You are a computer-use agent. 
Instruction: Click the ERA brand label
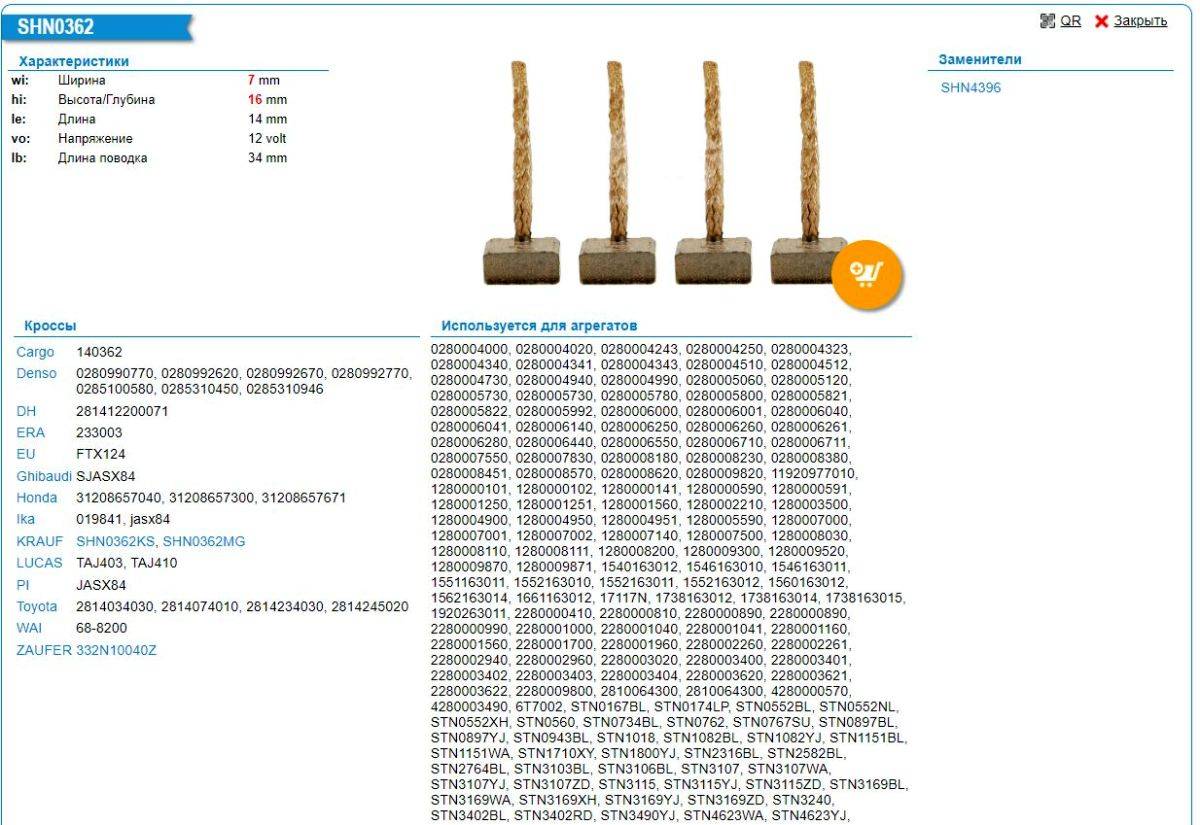(30, 432)
